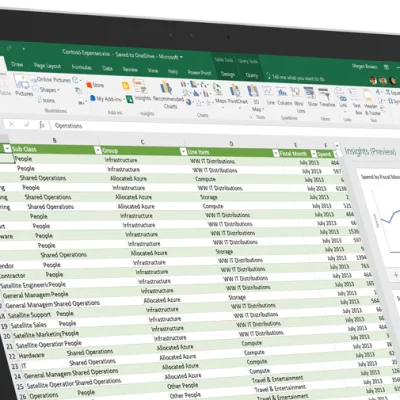
Task: Open the Store add-ins button
Action: pyautogui.click(x=95, y=85)
